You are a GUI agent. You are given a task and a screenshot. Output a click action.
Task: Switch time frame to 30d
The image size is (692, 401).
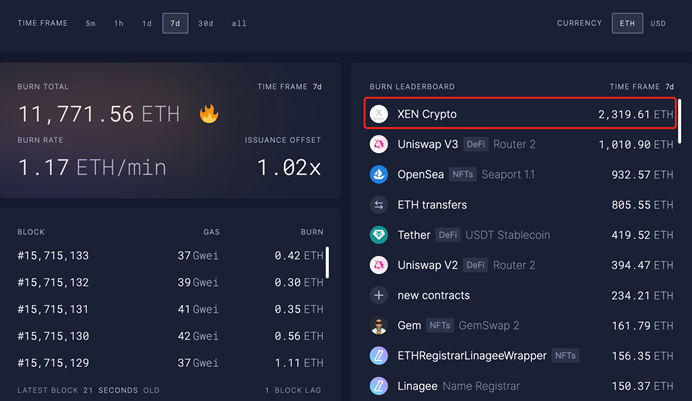click(206, 23)
